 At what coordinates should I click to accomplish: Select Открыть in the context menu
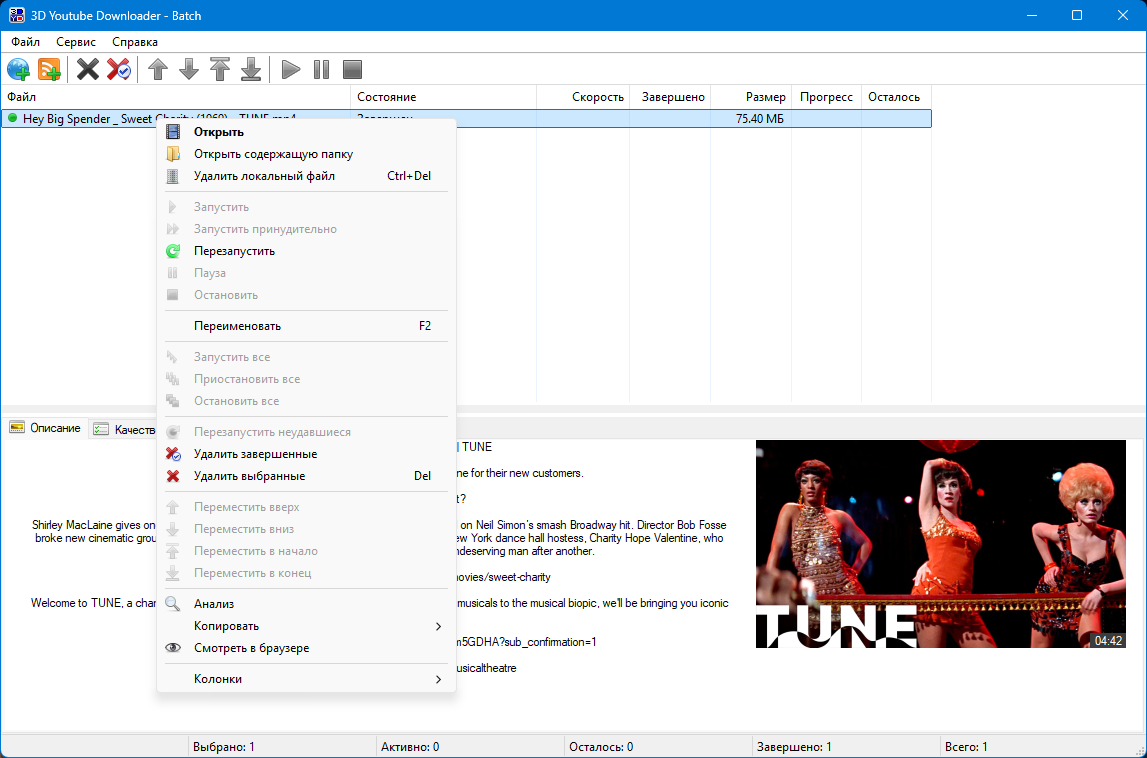[219, 132]
